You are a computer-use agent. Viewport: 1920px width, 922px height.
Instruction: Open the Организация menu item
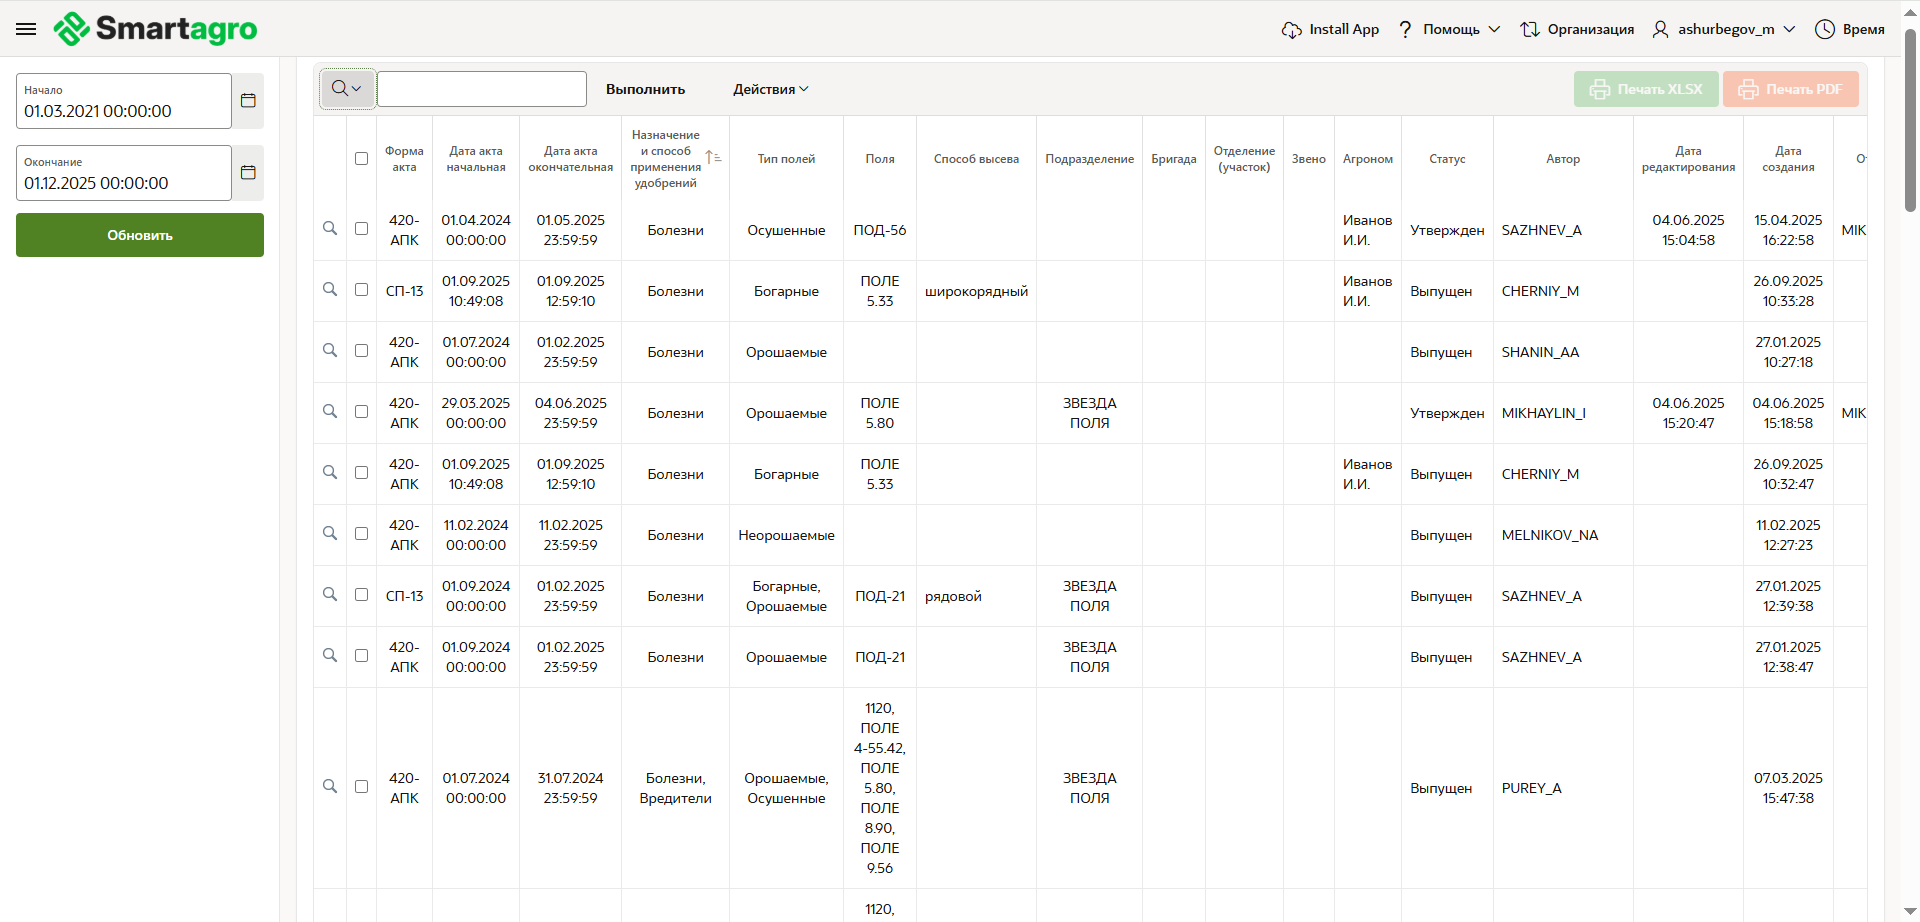pos(1577,29)
